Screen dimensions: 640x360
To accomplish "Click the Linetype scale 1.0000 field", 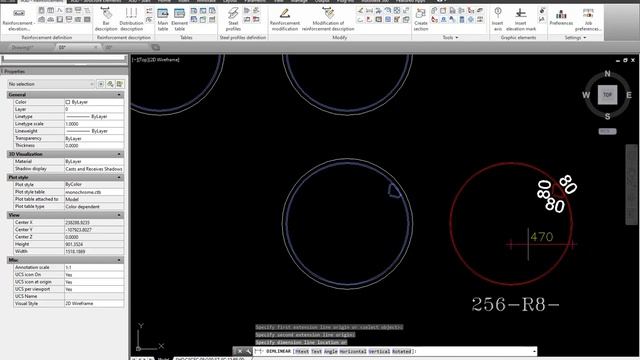I will [x=94, y=124].
